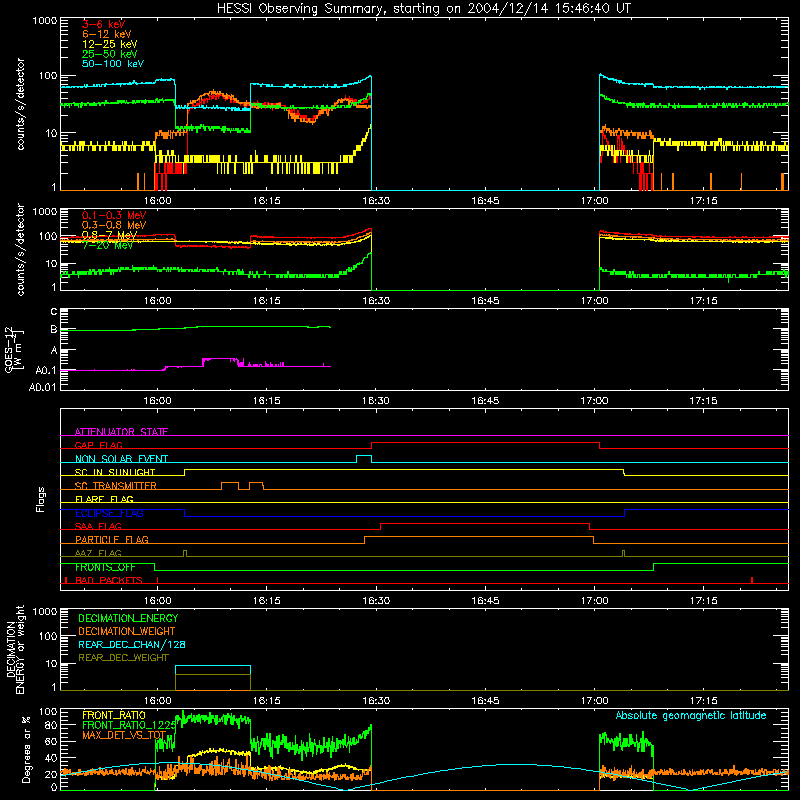Click the 16:30 time label under the top panel
This screenshot has height=800, width=800.
[376, 201]
